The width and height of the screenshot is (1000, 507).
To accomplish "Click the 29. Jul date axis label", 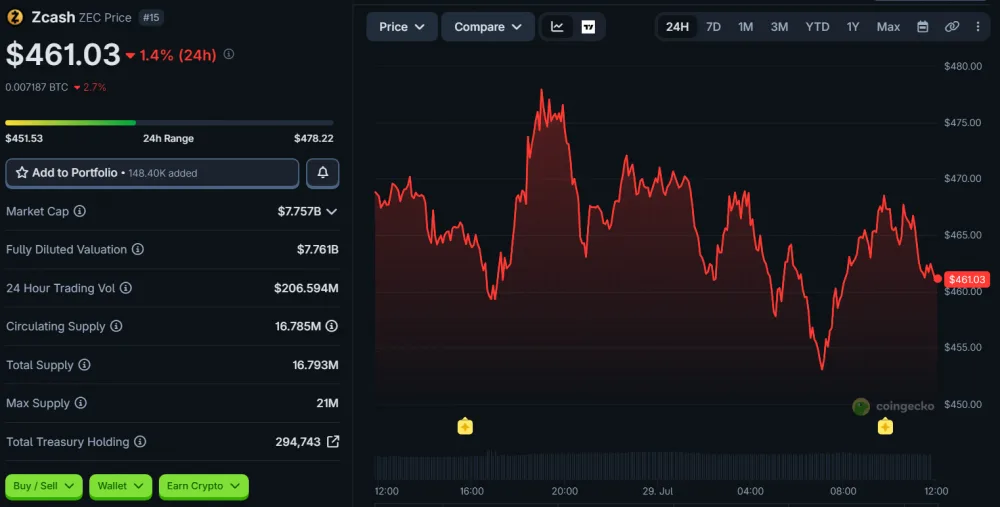I will coord(658,491).
